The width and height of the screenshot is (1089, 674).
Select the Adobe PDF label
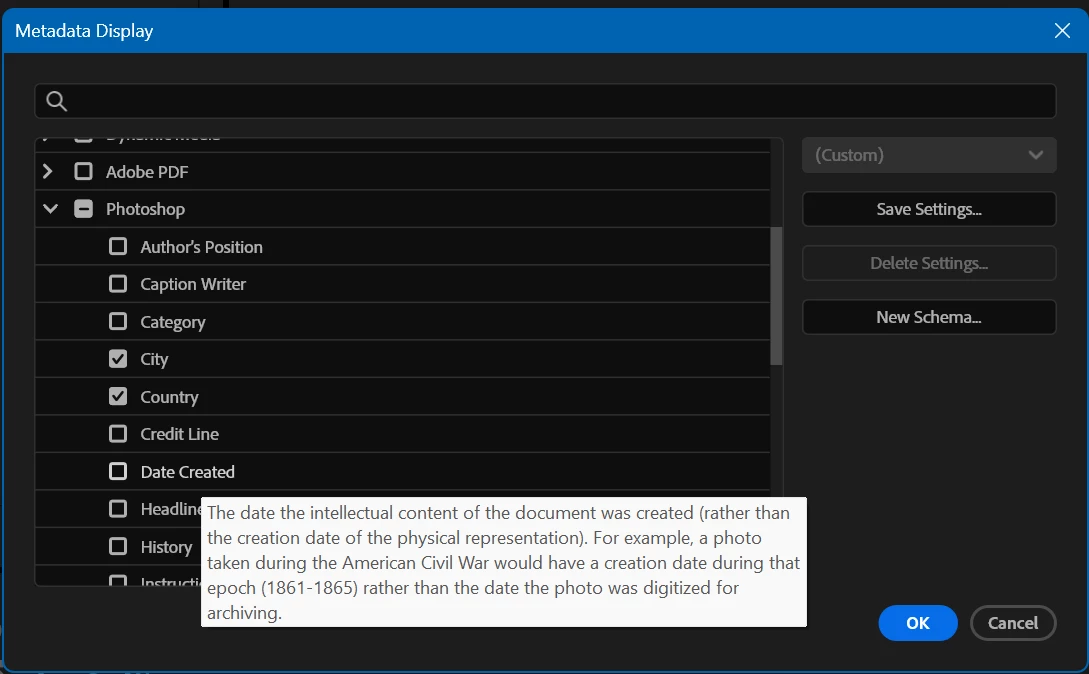click(147, 172)
